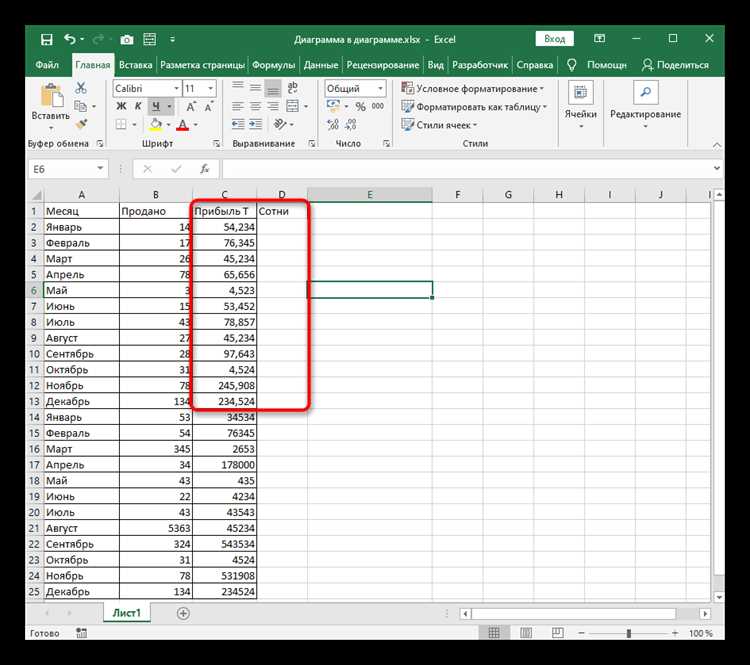Save the workbook with the floppy disk icon
750x665 pixels.
tap(46, 40)
